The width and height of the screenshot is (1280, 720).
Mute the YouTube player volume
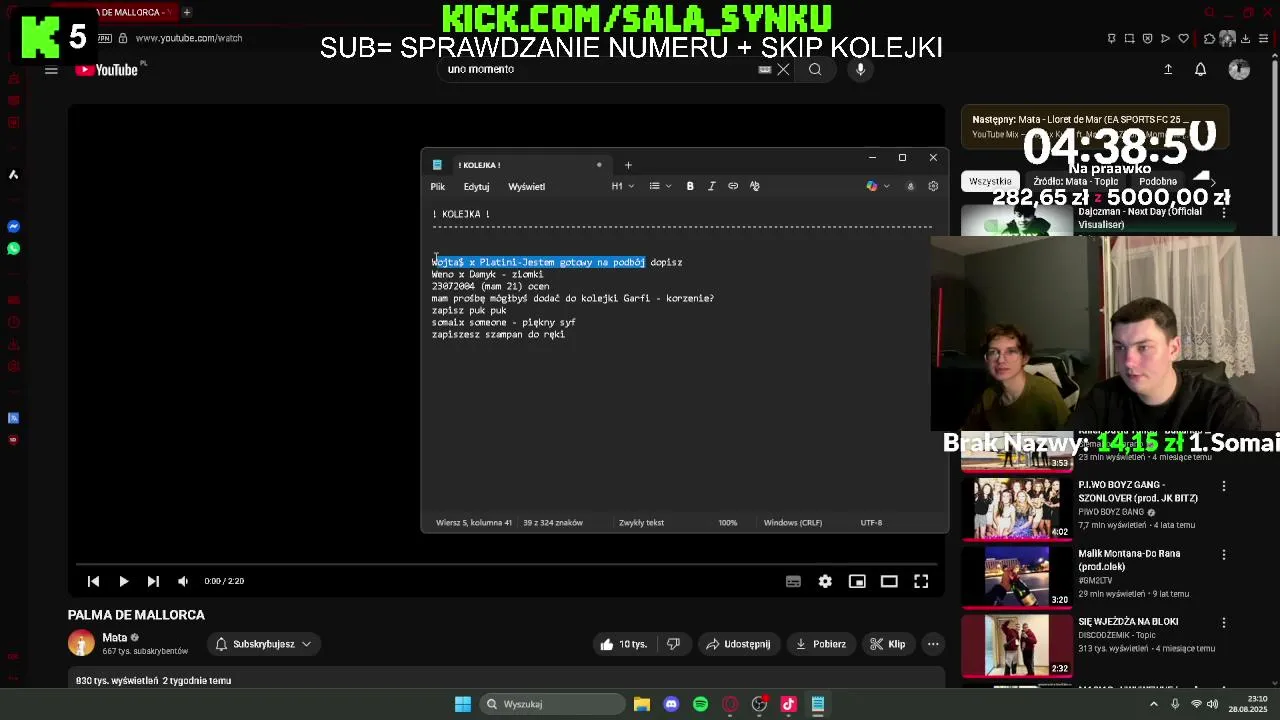point(183,581)
